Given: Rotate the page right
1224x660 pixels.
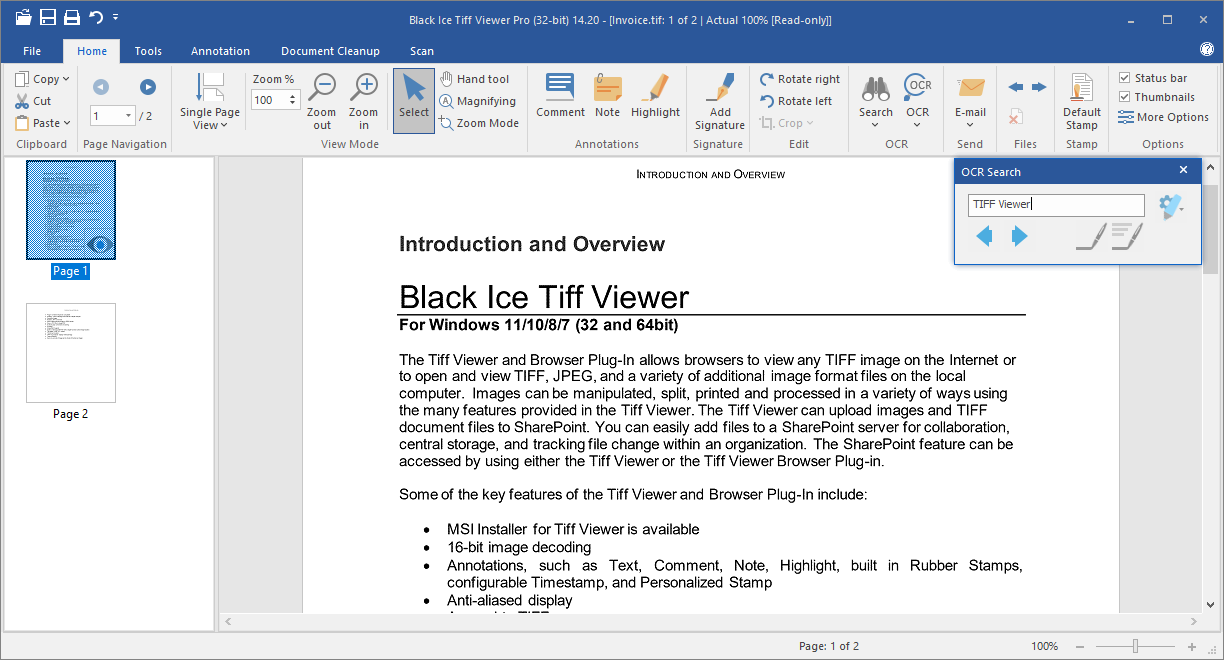Looking at the screenshot, I should coord(800,79).
